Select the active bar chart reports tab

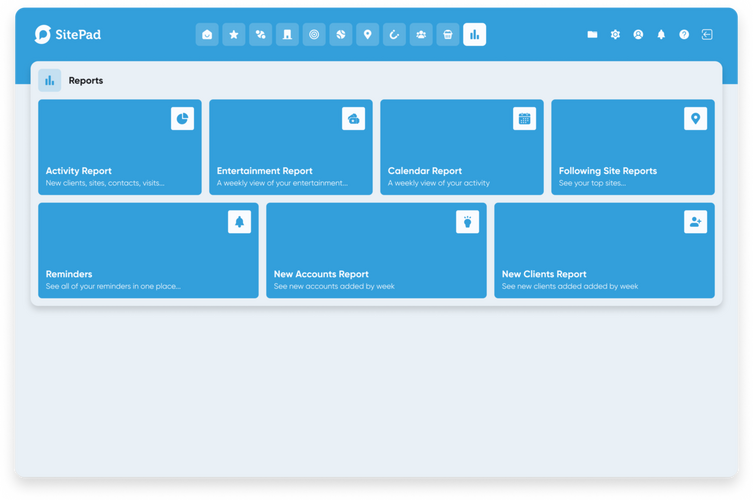475,35
